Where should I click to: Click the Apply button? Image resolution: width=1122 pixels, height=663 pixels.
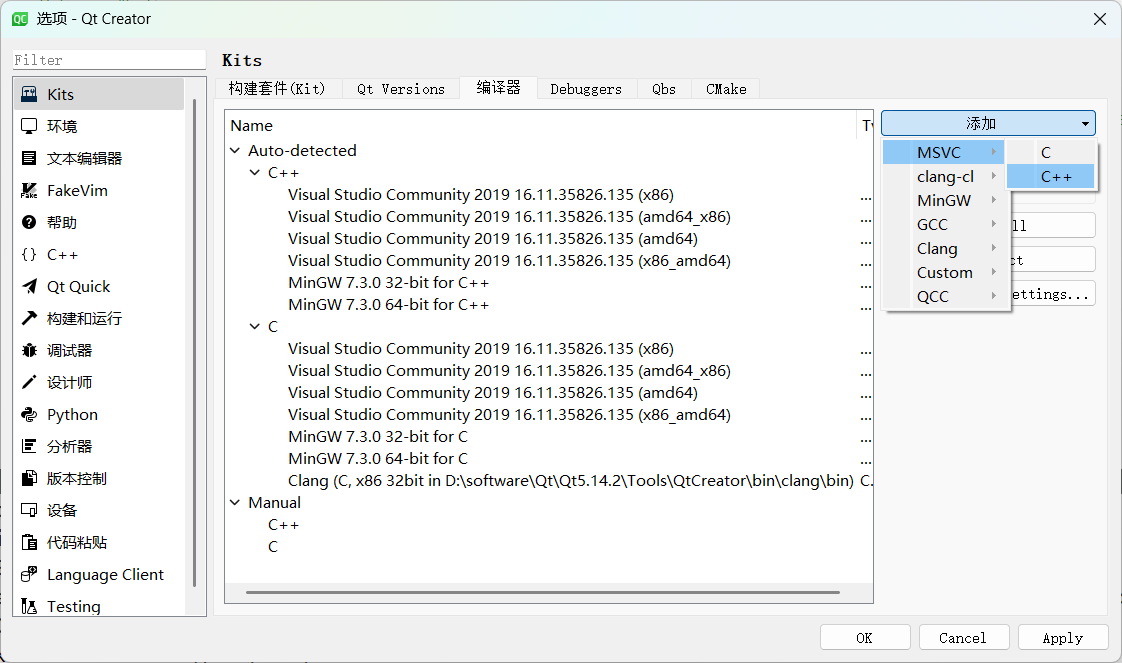coord(1062,637)
